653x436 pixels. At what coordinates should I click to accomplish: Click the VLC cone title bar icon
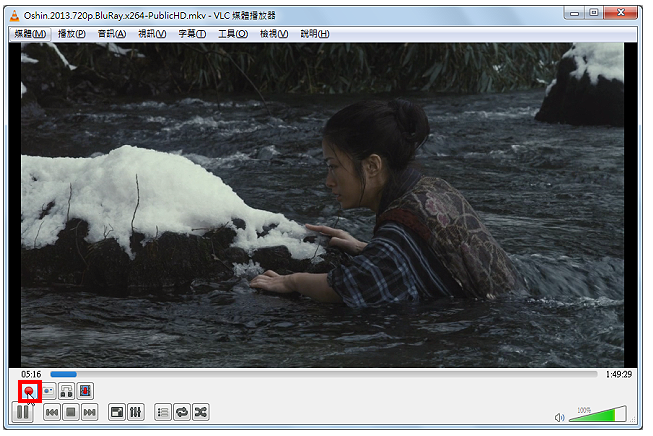tap(15, 16)
